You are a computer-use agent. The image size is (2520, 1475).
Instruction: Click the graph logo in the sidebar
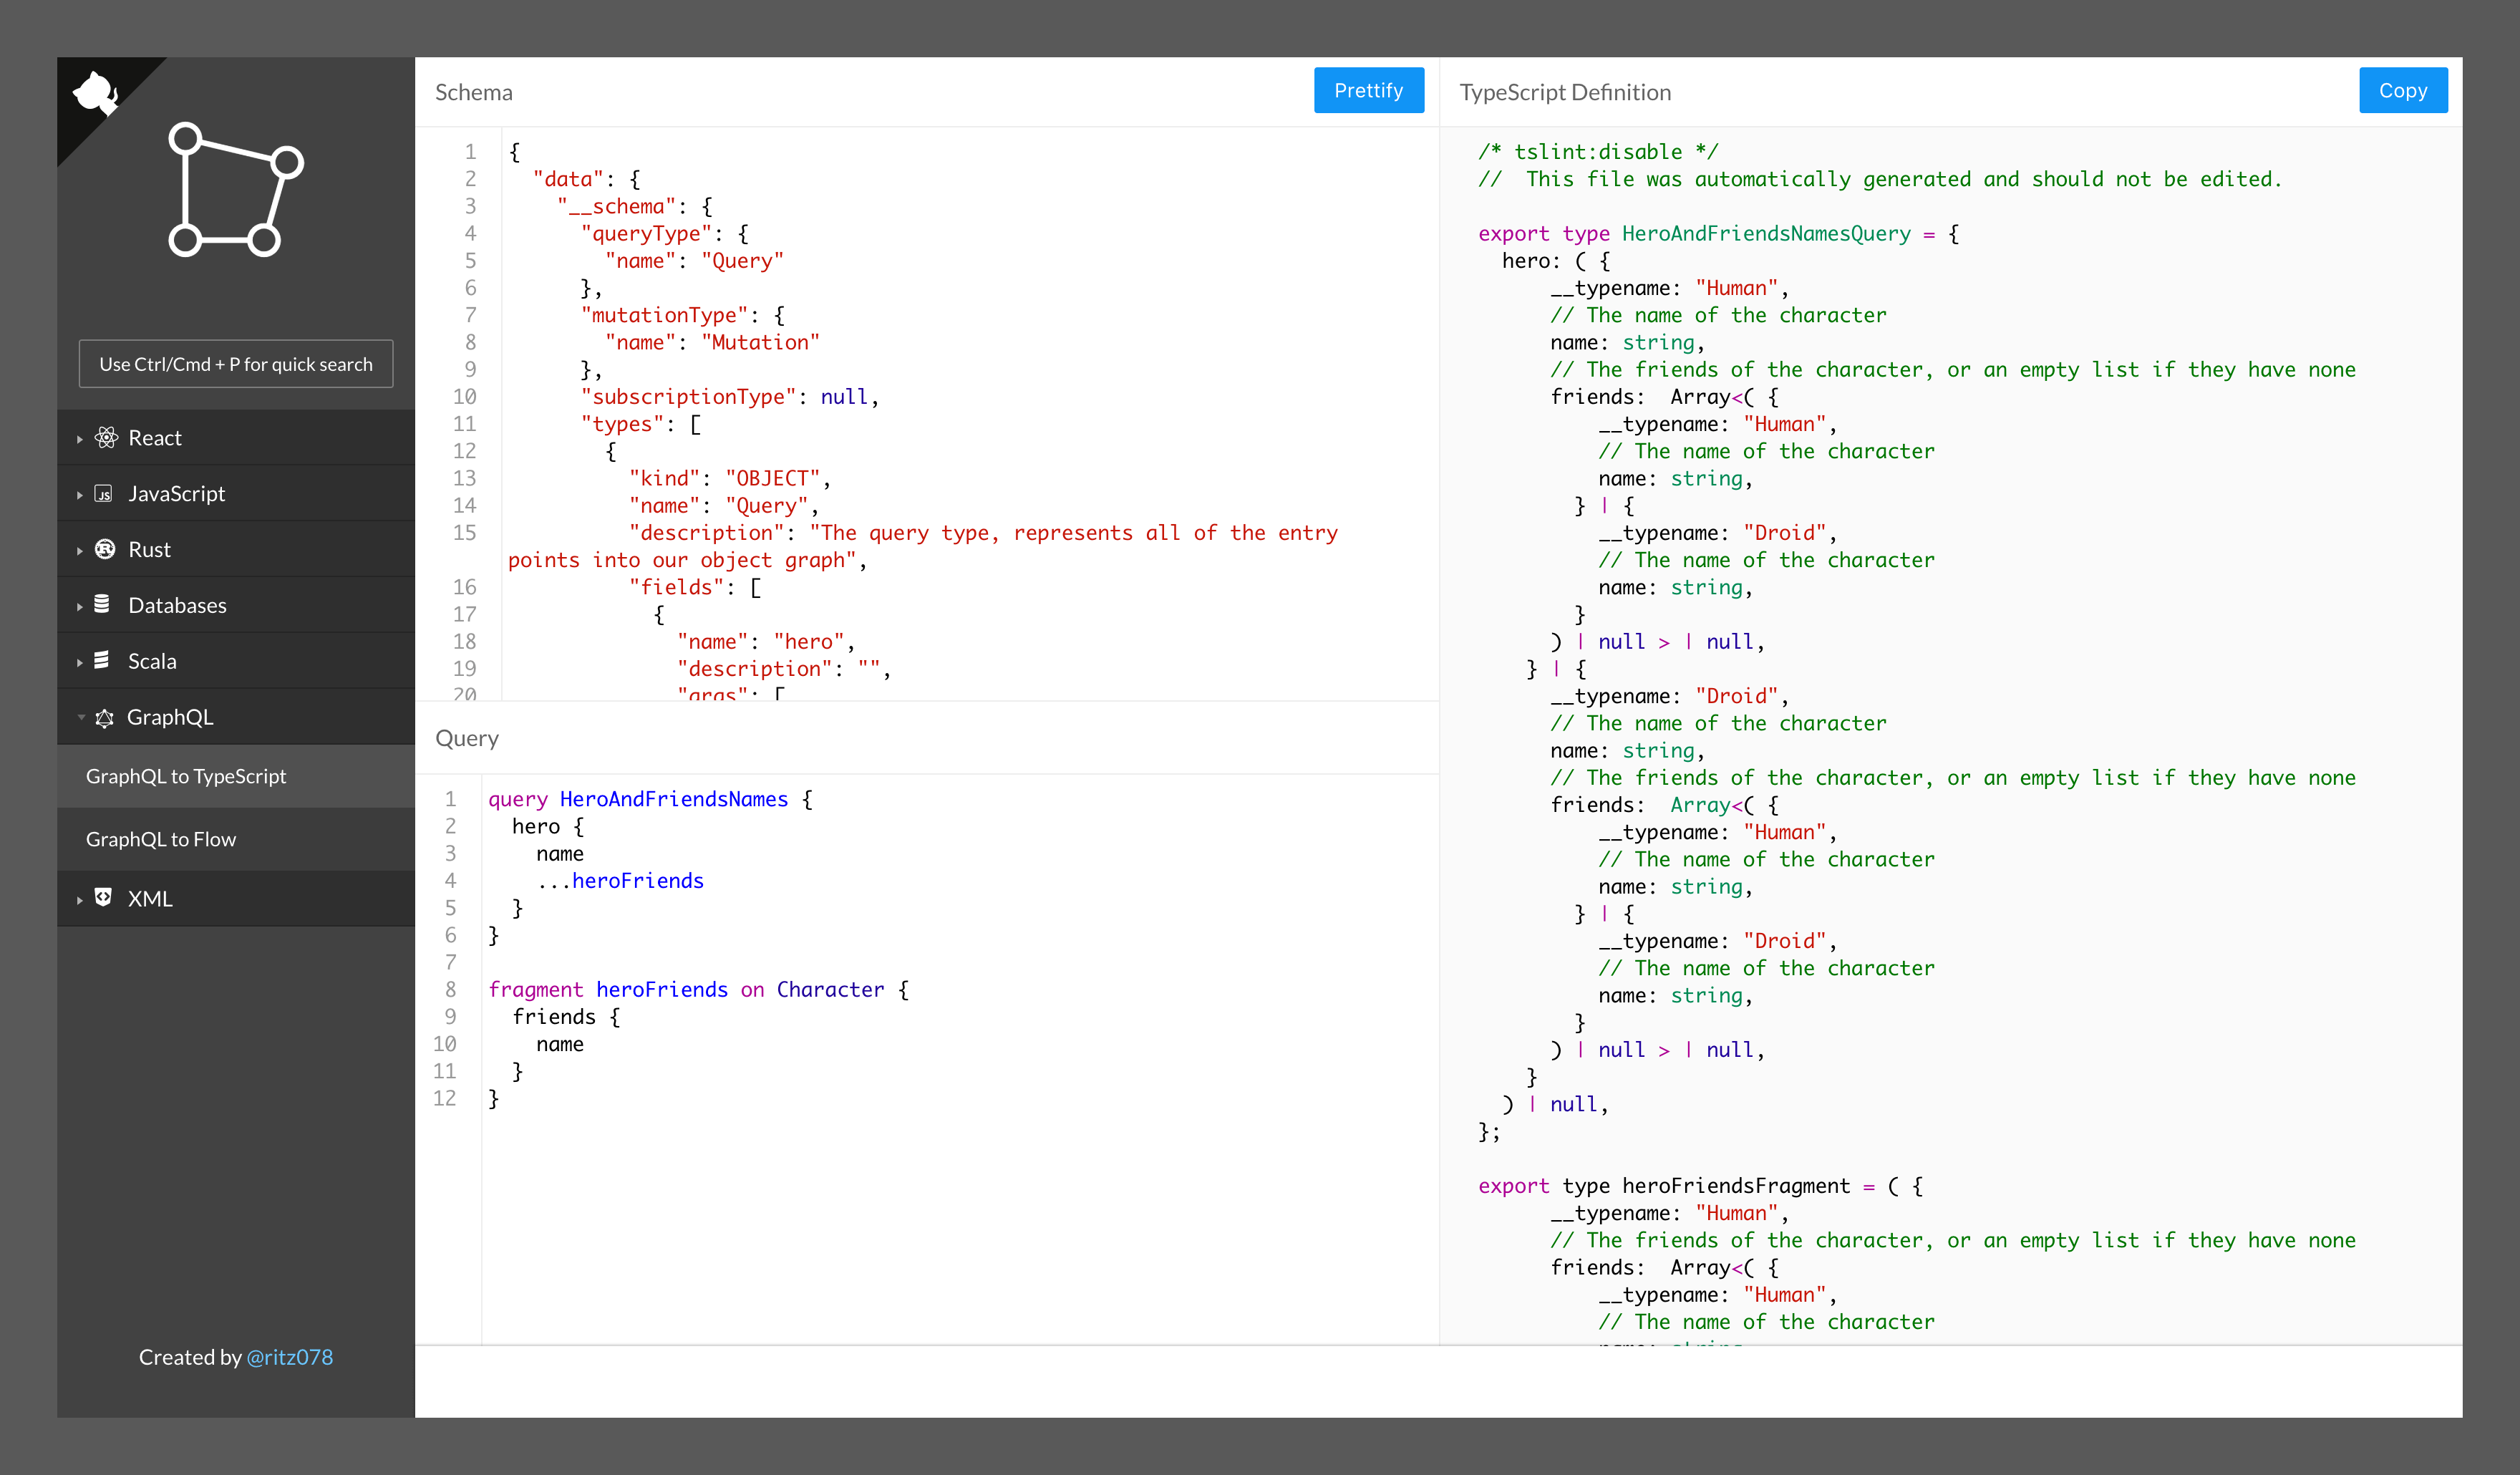(235, 190)
